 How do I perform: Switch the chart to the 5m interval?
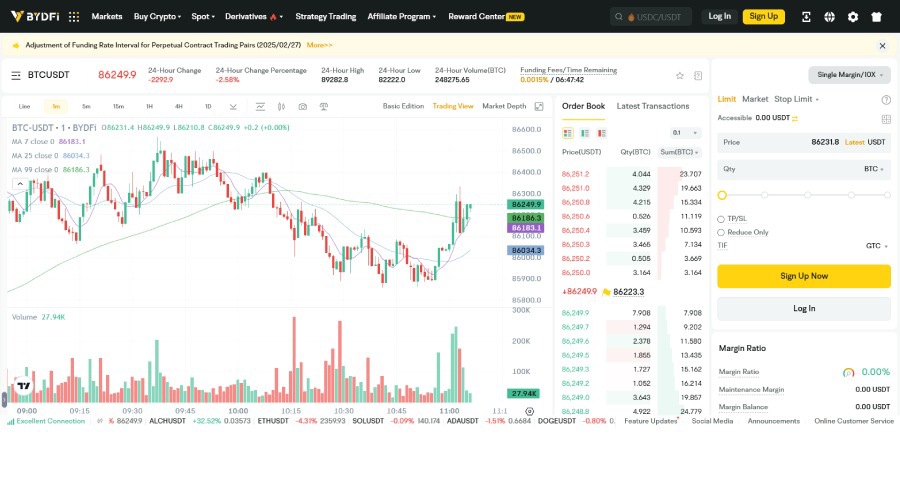(86, 106)
